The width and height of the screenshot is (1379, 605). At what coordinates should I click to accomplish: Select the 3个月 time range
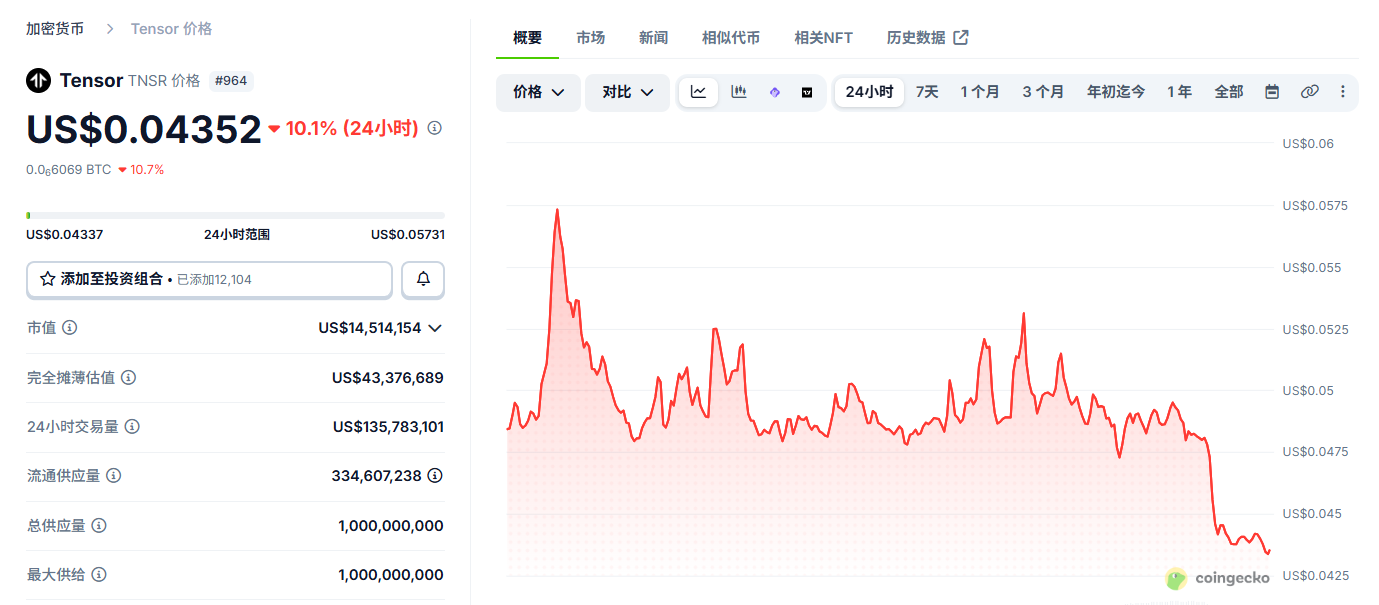[1043, 92]
